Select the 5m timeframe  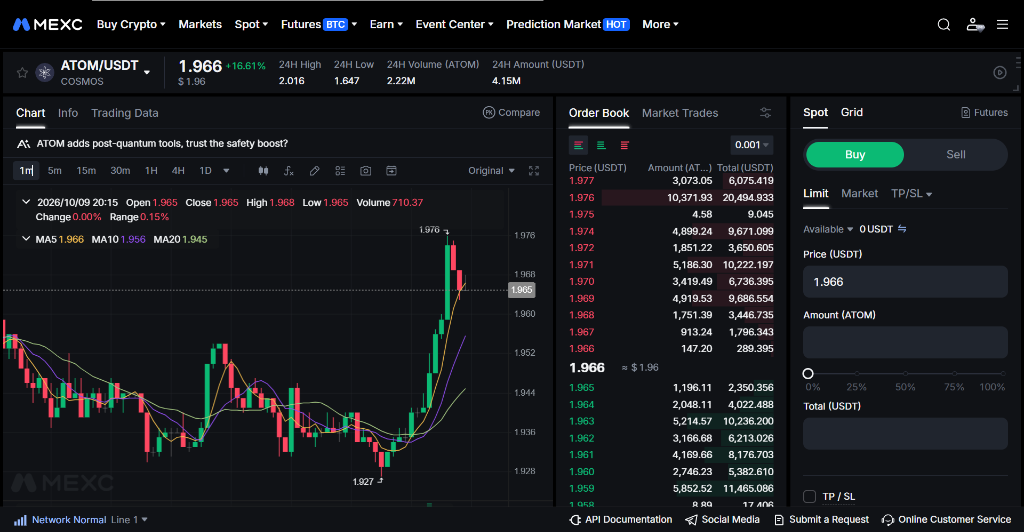coord(55,171)
